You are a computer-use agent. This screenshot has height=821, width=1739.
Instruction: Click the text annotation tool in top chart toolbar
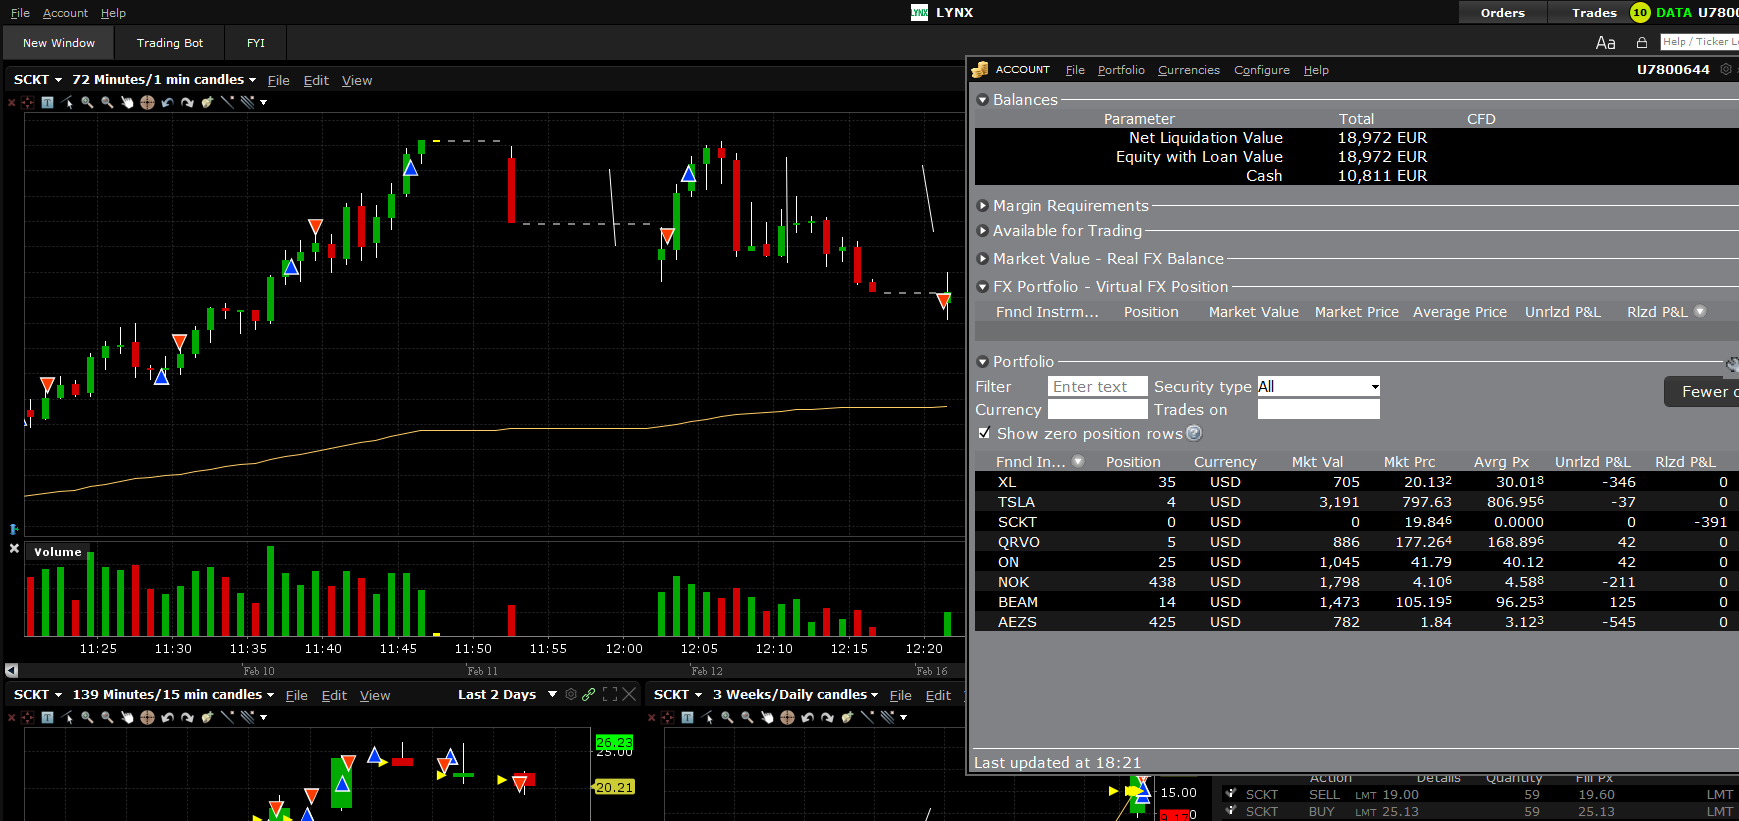pos(47,102)
